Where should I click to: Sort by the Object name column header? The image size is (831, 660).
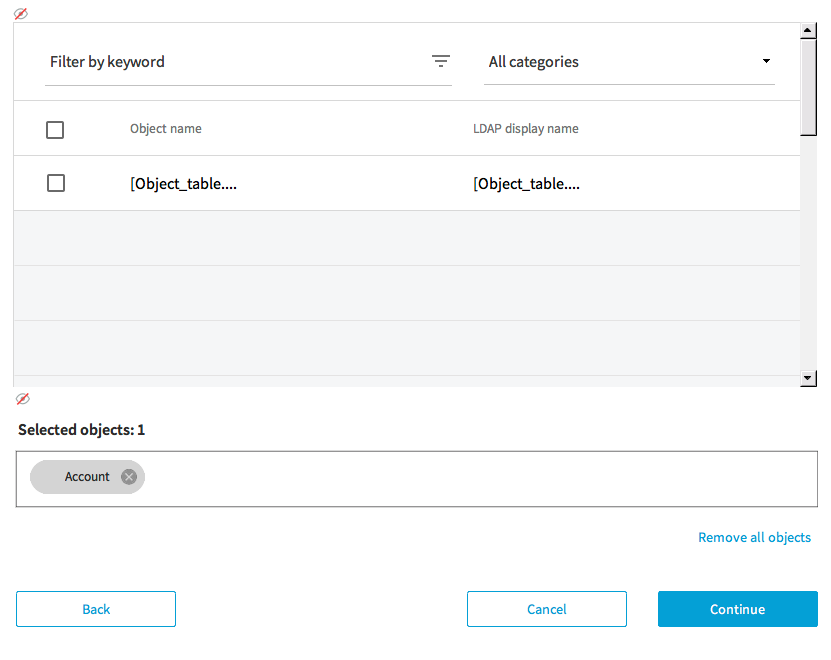[x=166, y=129]
